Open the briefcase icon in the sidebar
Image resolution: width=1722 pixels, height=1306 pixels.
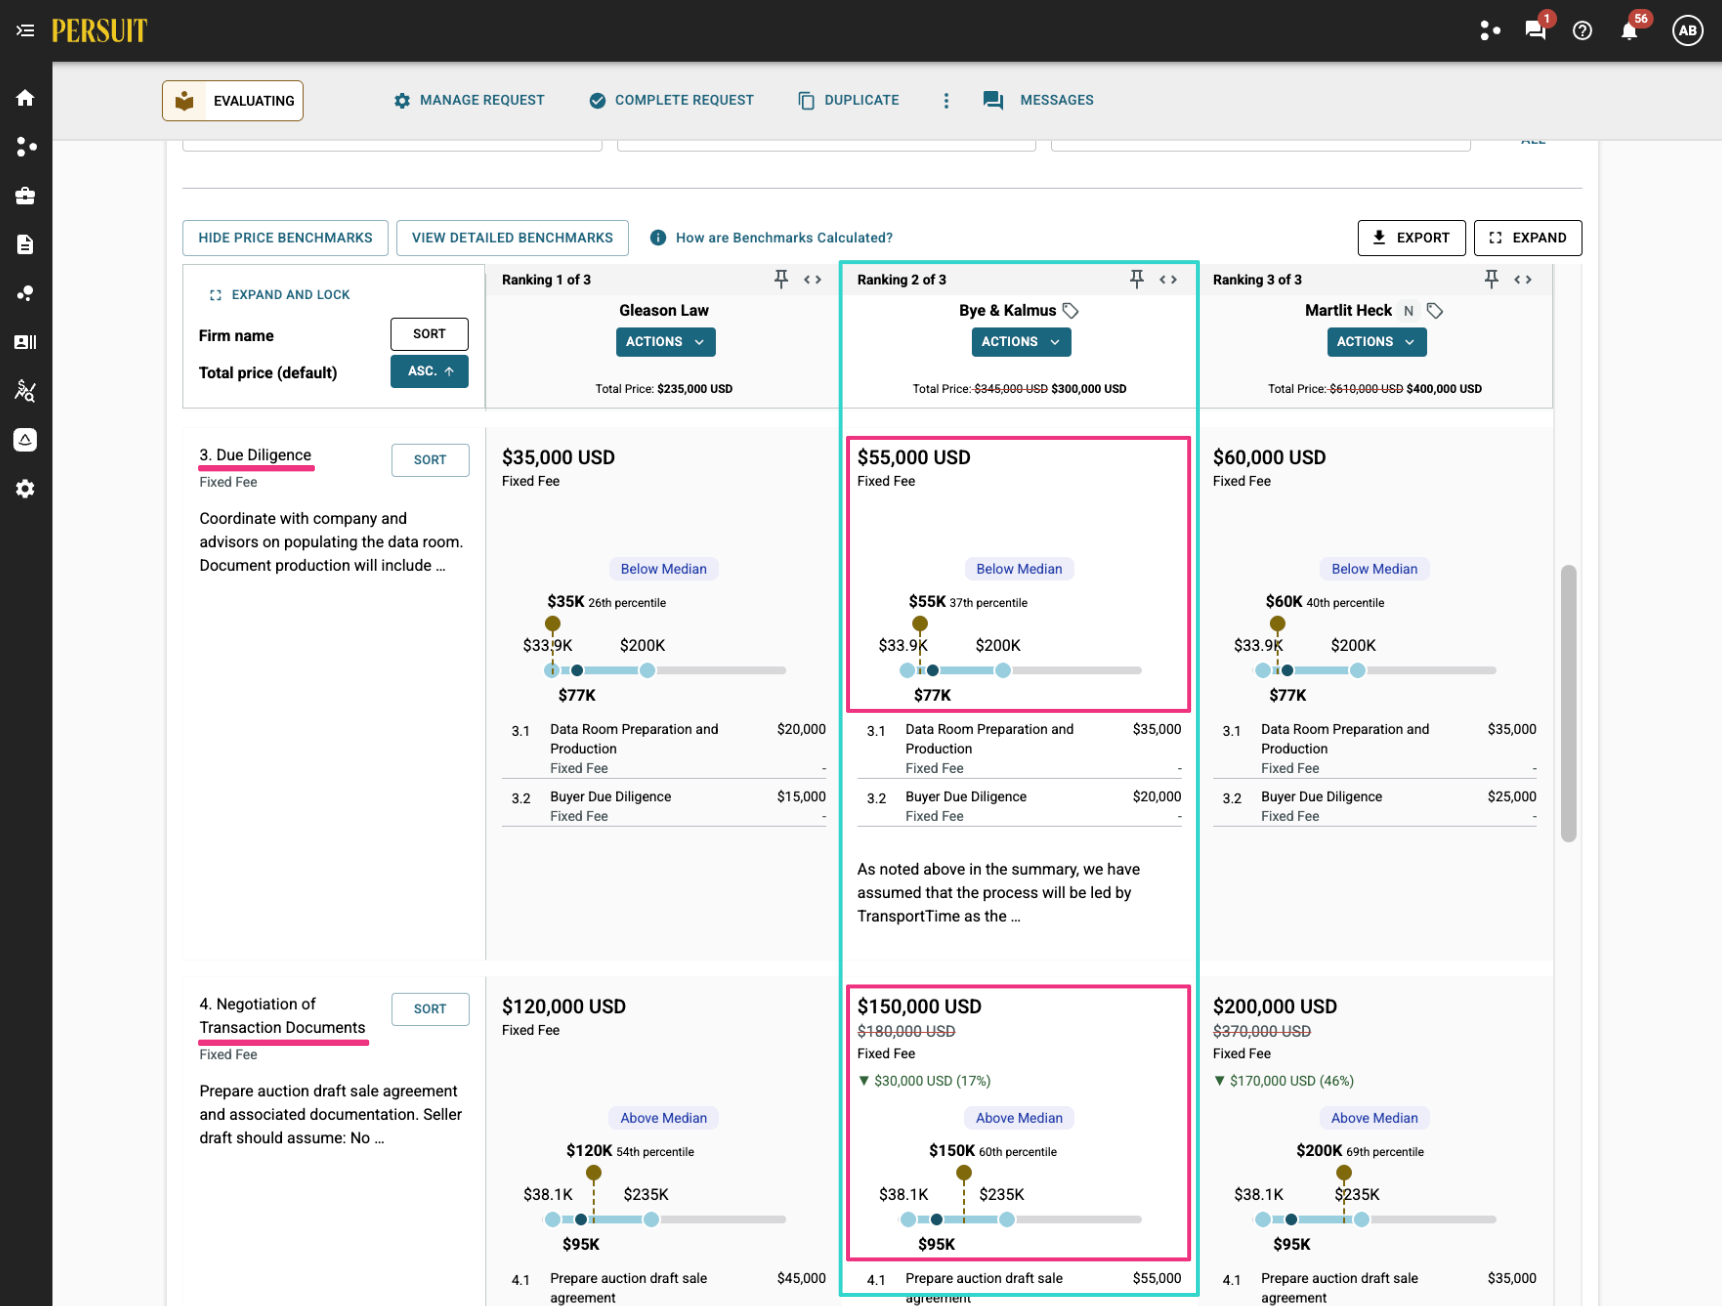pos(25,196)
